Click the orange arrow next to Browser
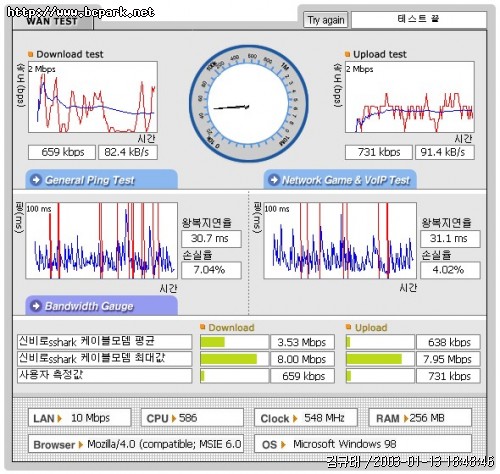 [x=80, y=444]
